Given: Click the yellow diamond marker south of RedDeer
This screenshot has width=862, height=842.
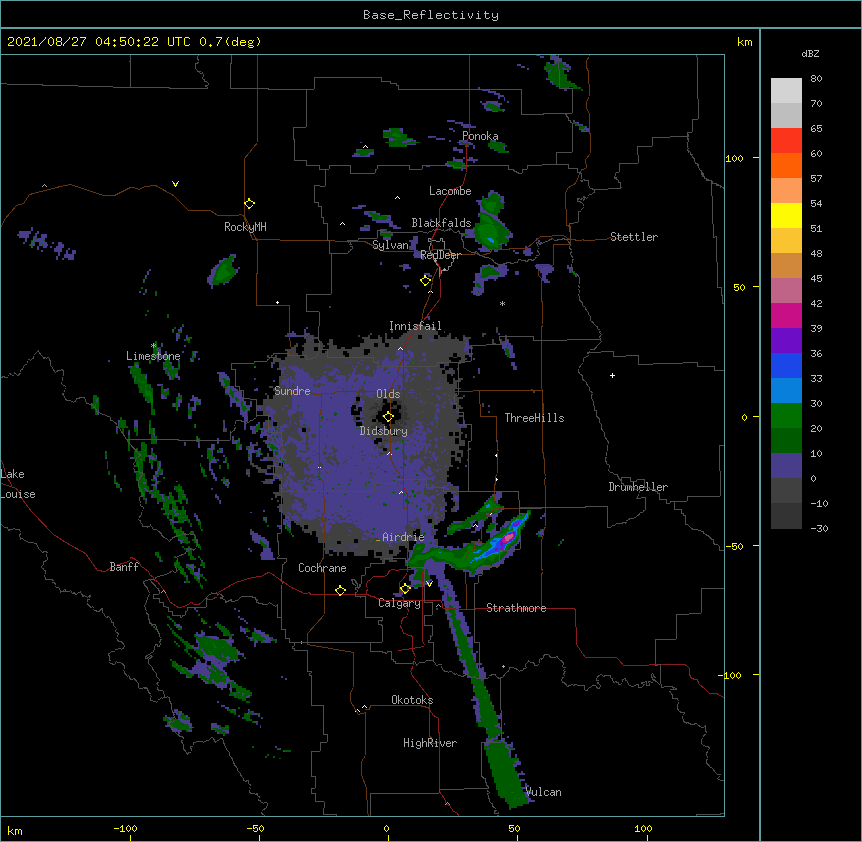Looking at the screenshot, I should tap(425, 280).
